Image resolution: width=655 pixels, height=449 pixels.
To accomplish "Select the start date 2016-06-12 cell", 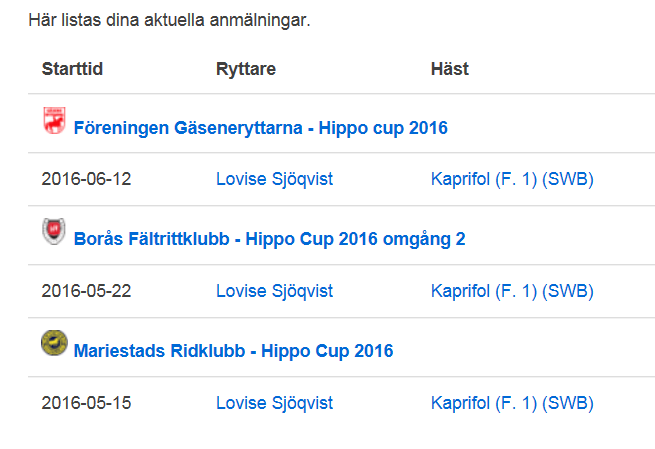I will (86, 180).
